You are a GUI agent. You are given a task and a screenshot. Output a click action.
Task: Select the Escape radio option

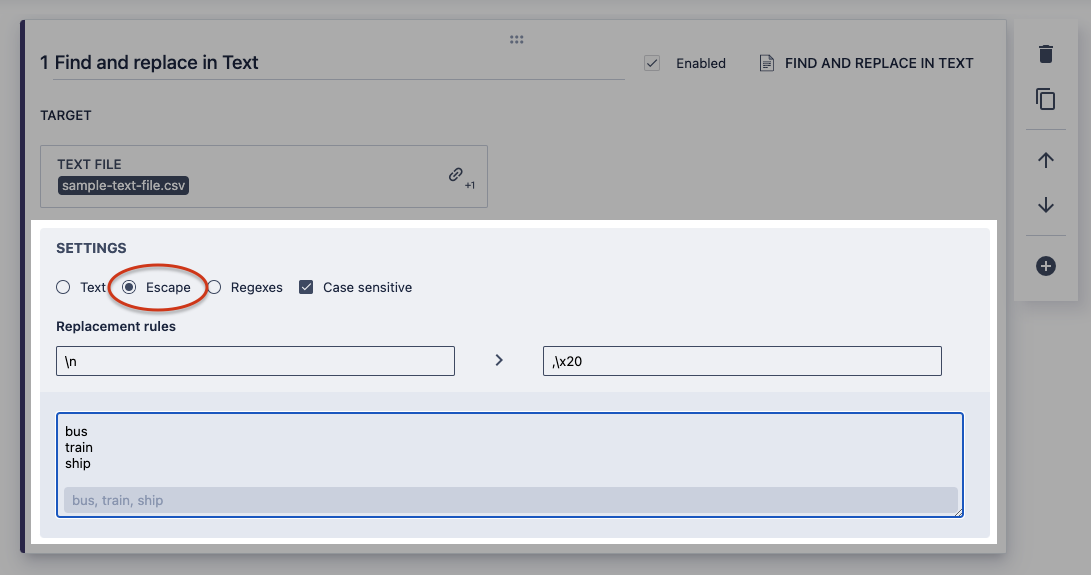[130, 287]
